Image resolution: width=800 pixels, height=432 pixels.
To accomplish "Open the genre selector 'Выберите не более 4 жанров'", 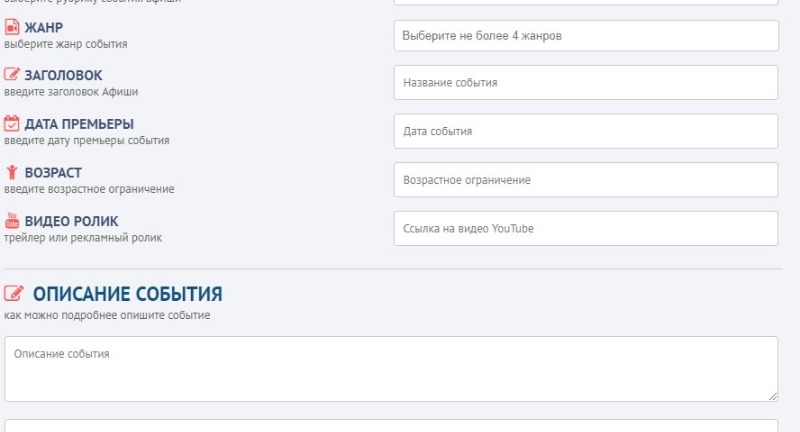I will 585,36.
